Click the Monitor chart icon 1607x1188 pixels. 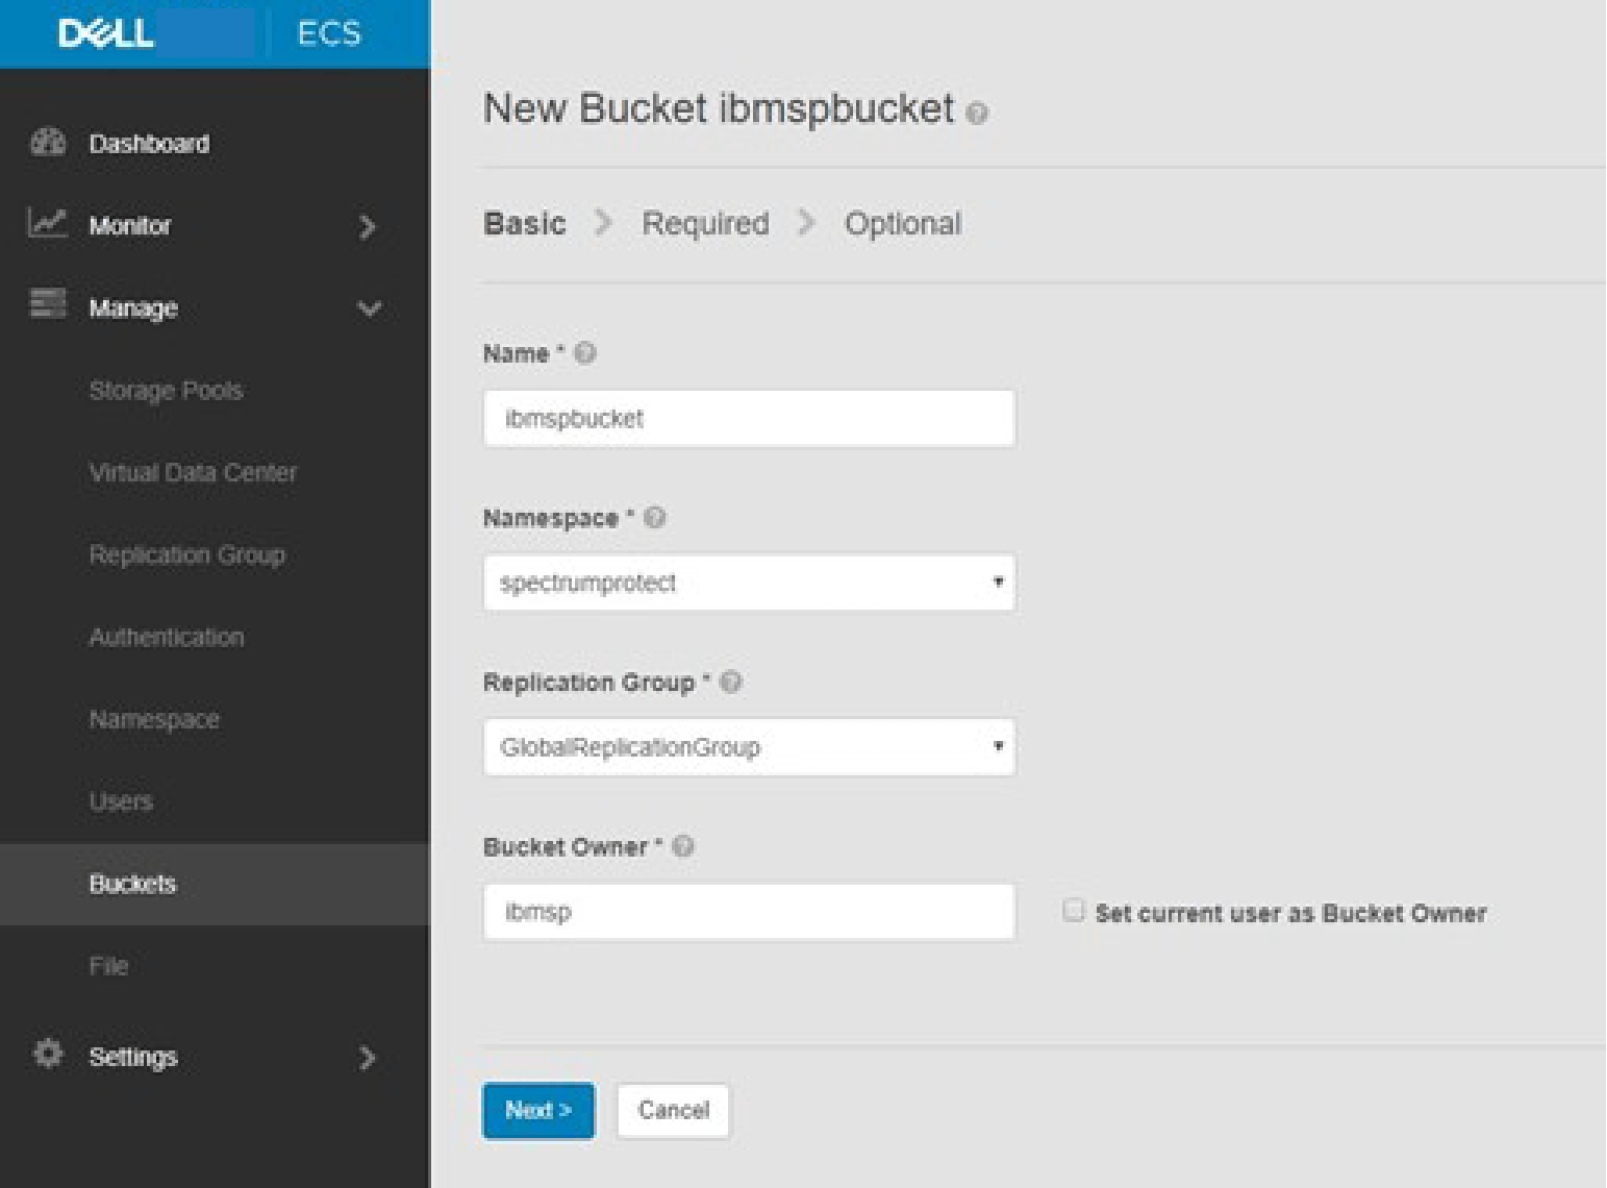pyautogui.click(x=47, y=223)
